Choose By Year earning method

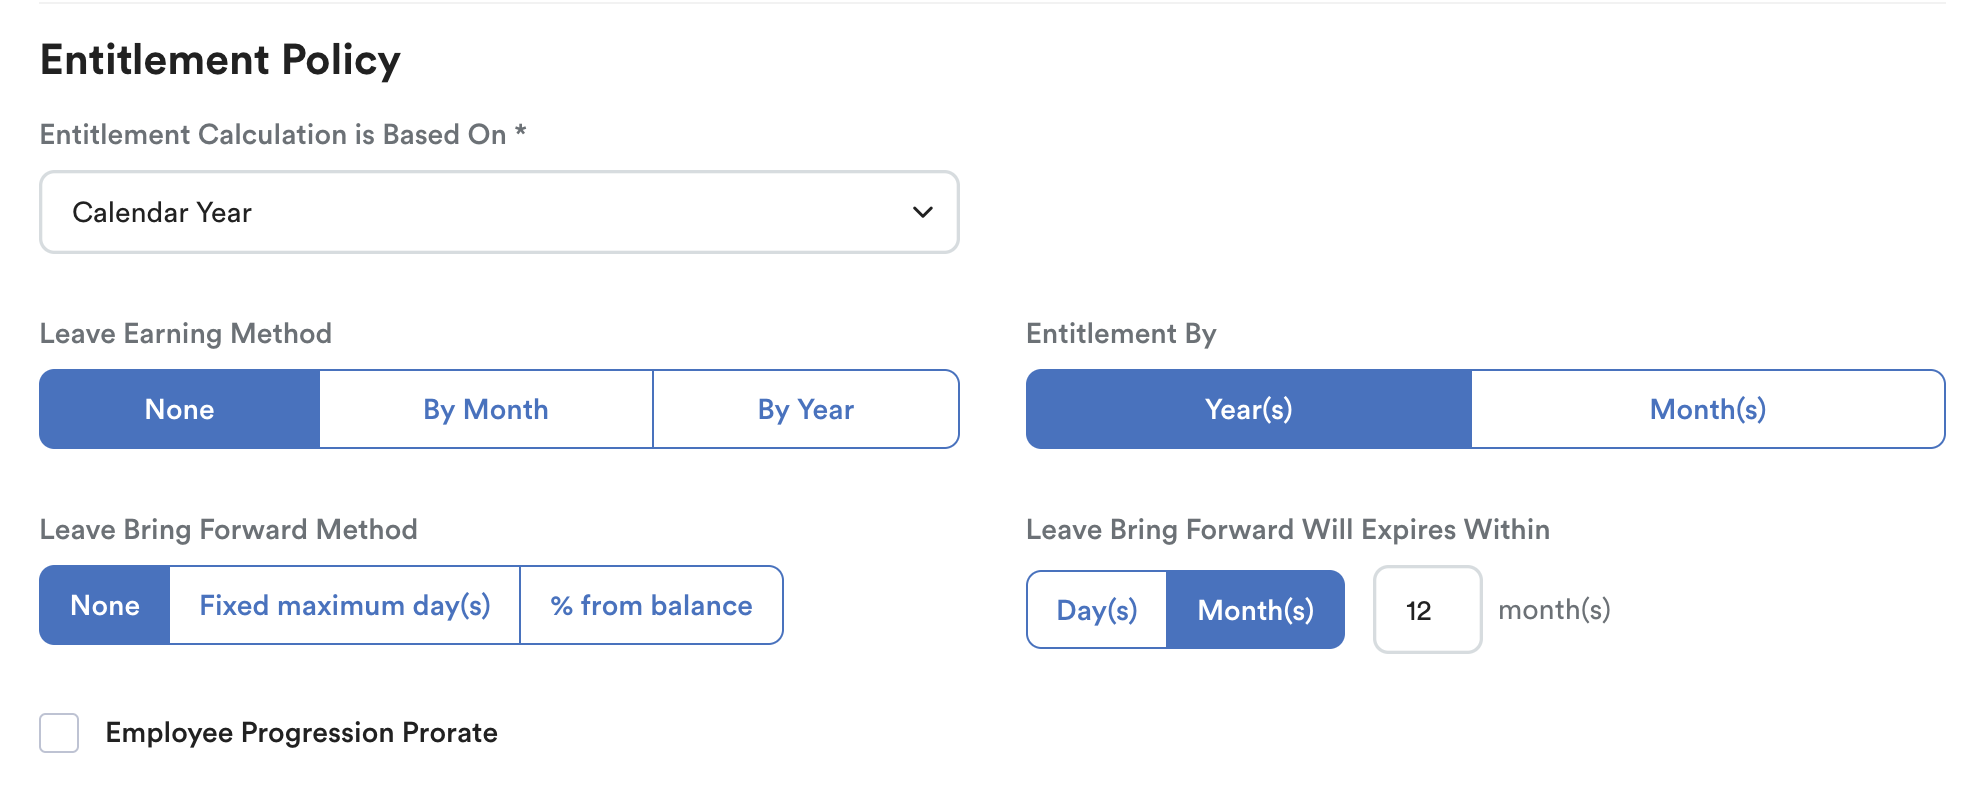806,409
